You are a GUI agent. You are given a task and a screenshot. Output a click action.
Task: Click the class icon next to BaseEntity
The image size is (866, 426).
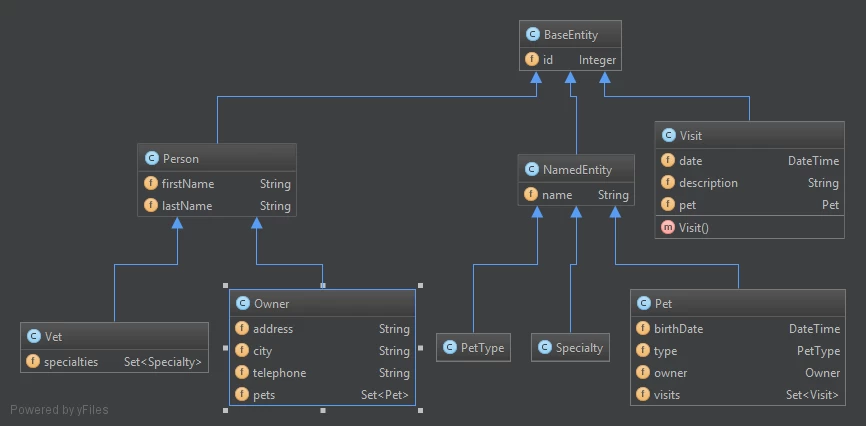coord(532,35)
